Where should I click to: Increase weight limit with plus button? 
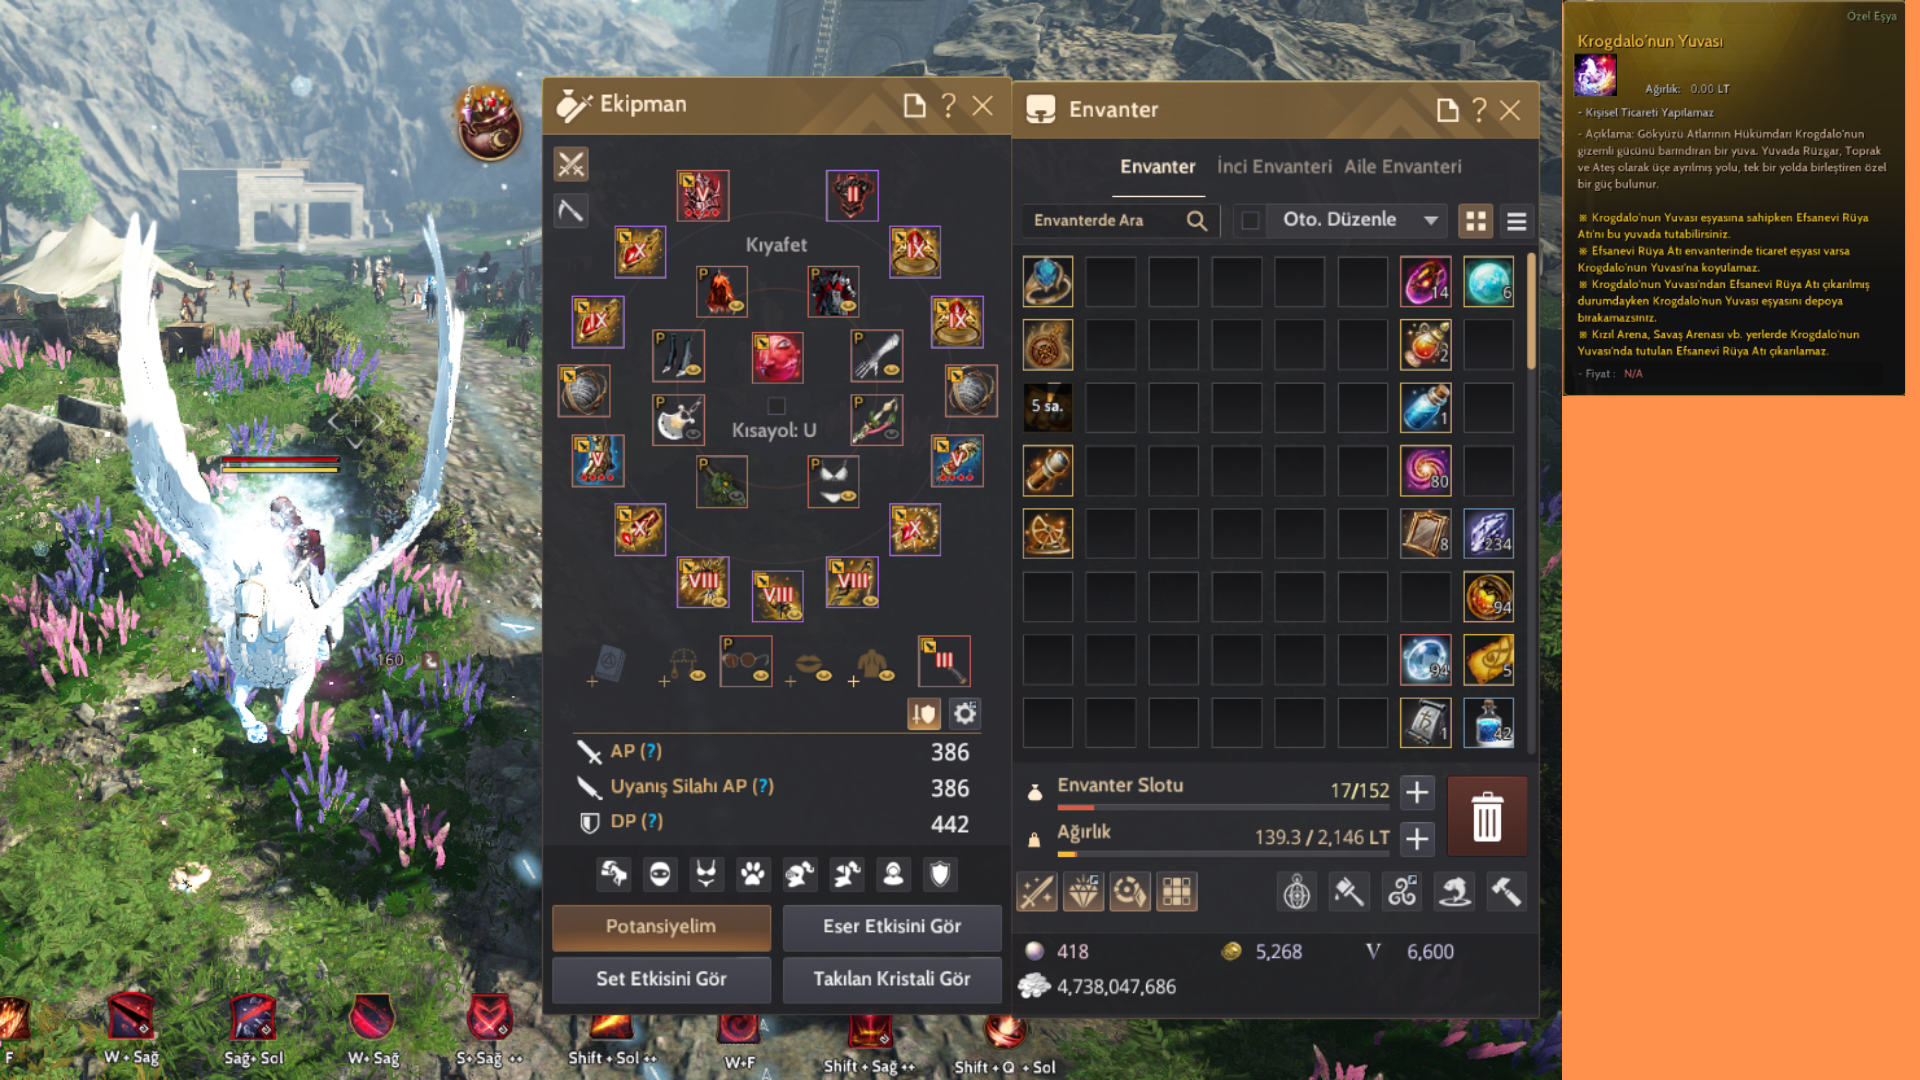[1416, 839]
